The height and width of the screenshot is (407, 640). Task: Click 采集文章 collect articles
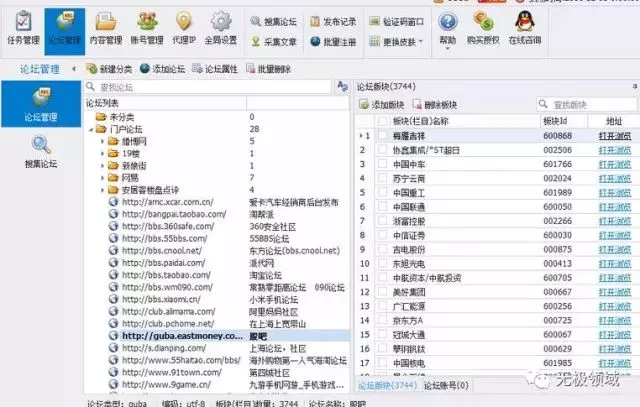click(274, 42)
